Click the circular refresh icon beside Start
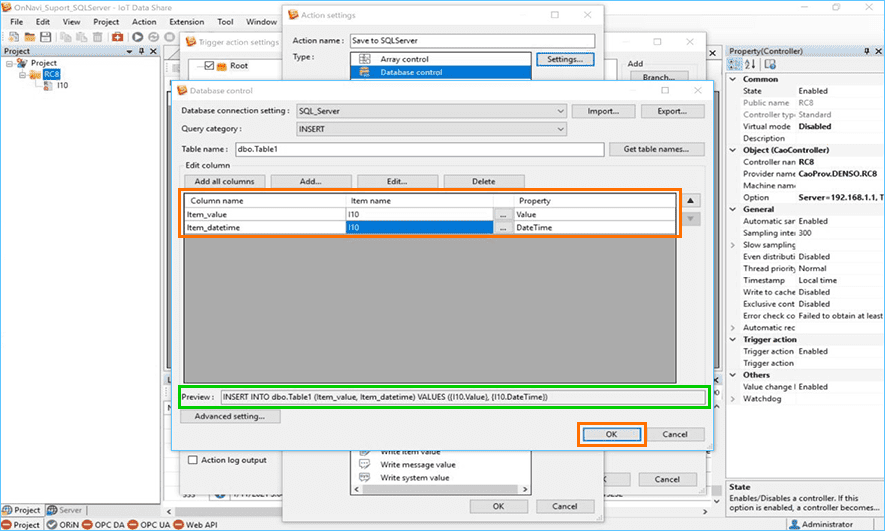Image resolution: width=885 pixels, height=531 pixels. point(154,37)
